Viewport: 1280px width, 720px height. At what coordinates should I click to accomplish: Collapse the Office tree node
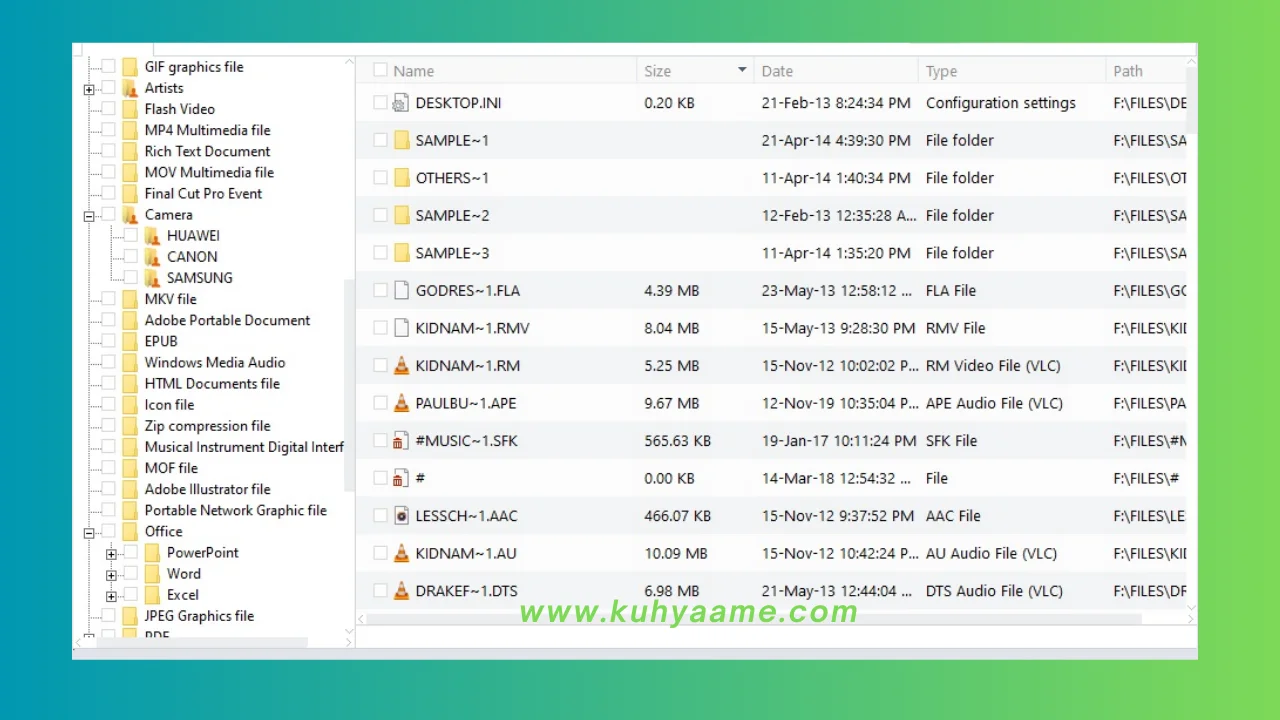(x=89, y=532)
